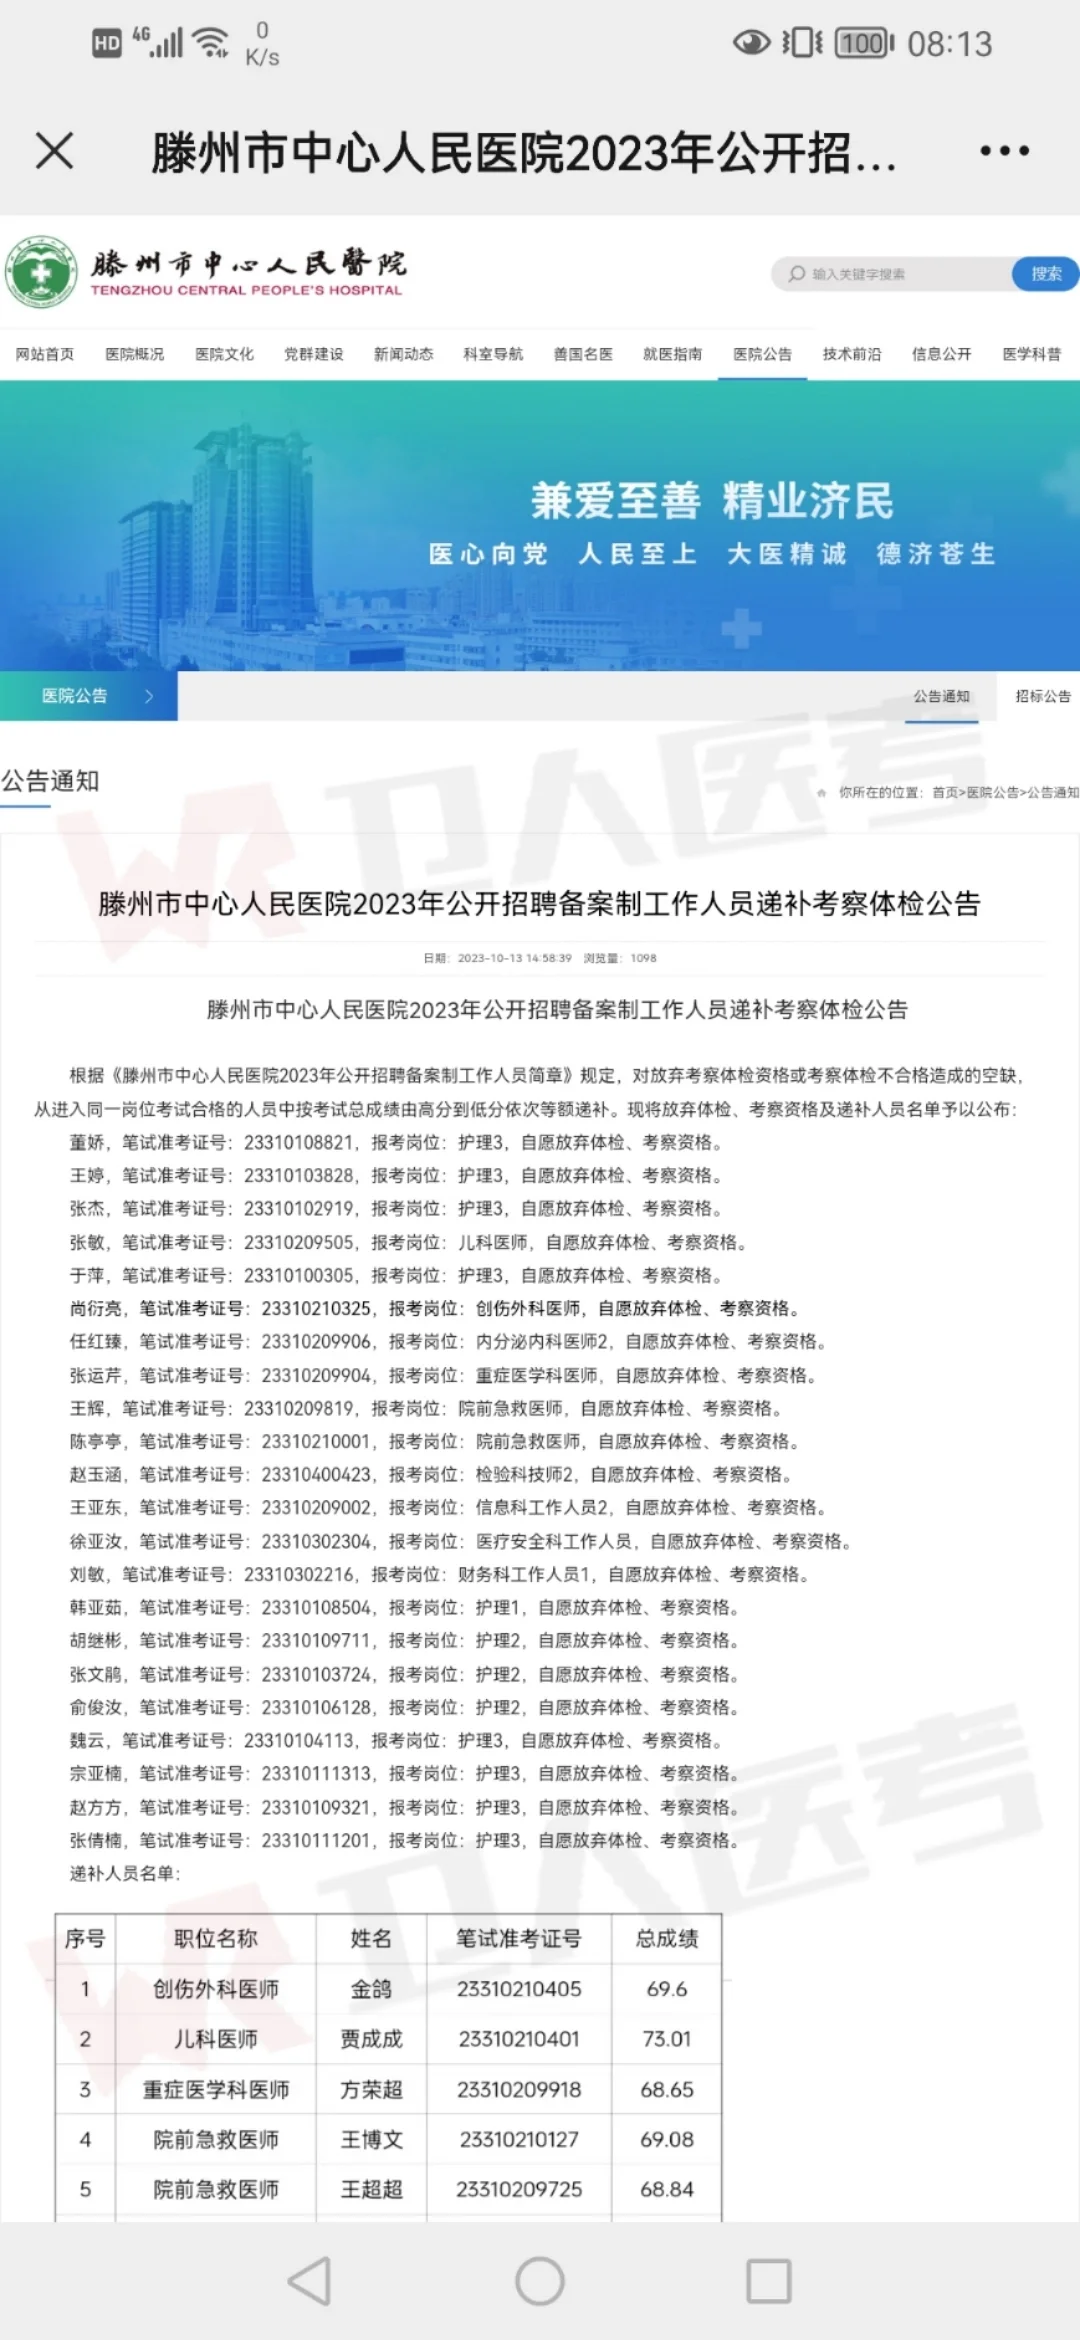The height and width of the screenshot is (2340, 1080).
Task: Click the blue 搜索 search button
Action: [x=1046, y=274]
